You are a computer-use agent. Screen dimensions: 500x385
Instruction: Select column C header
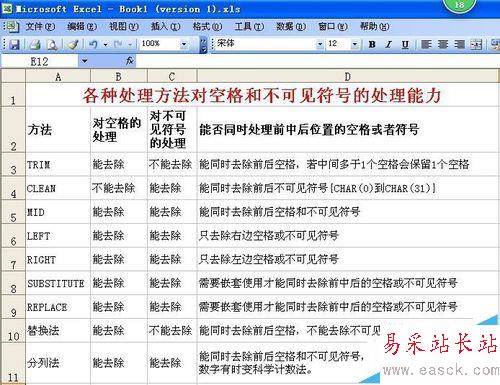pos(172,77)
